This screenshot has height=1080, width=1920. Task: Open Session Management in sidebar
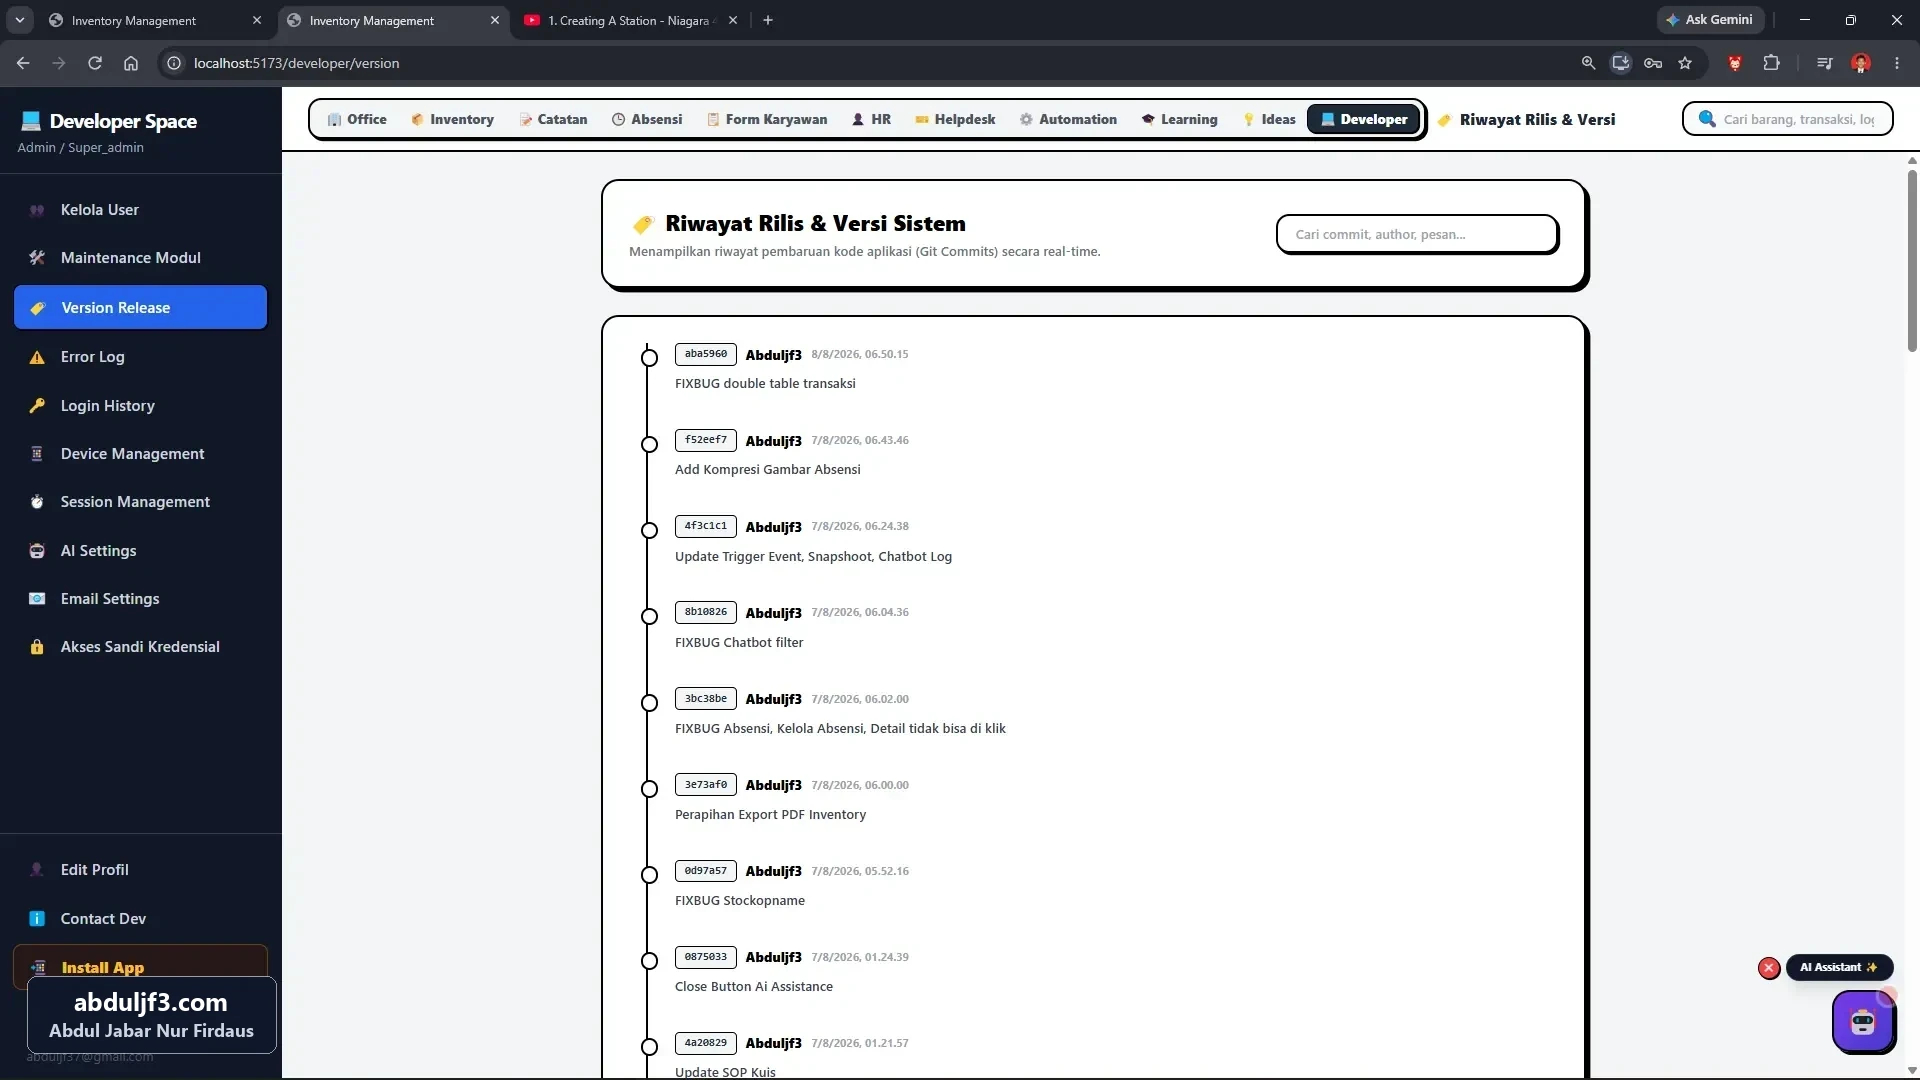(x=140, y=502)
